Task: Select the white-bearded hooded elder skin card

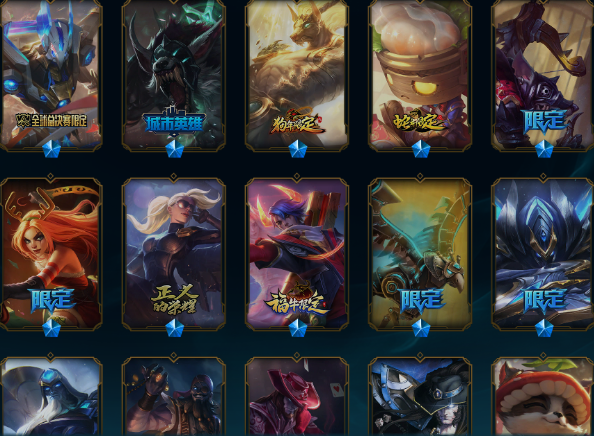Action: pyautogui.click(x=51, y=397)
